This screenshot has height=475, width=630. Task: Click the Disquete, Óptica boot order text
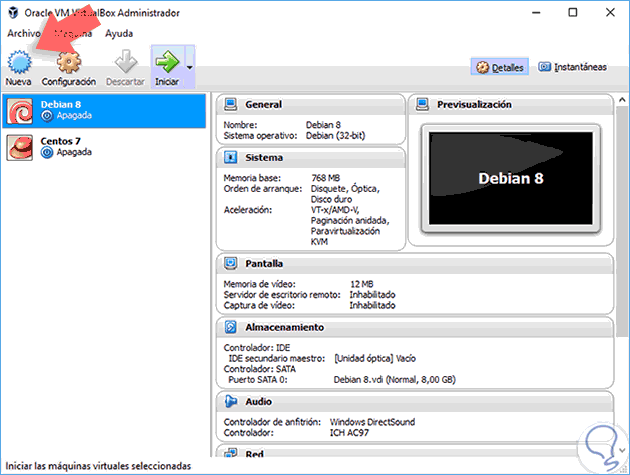point(345,189)
